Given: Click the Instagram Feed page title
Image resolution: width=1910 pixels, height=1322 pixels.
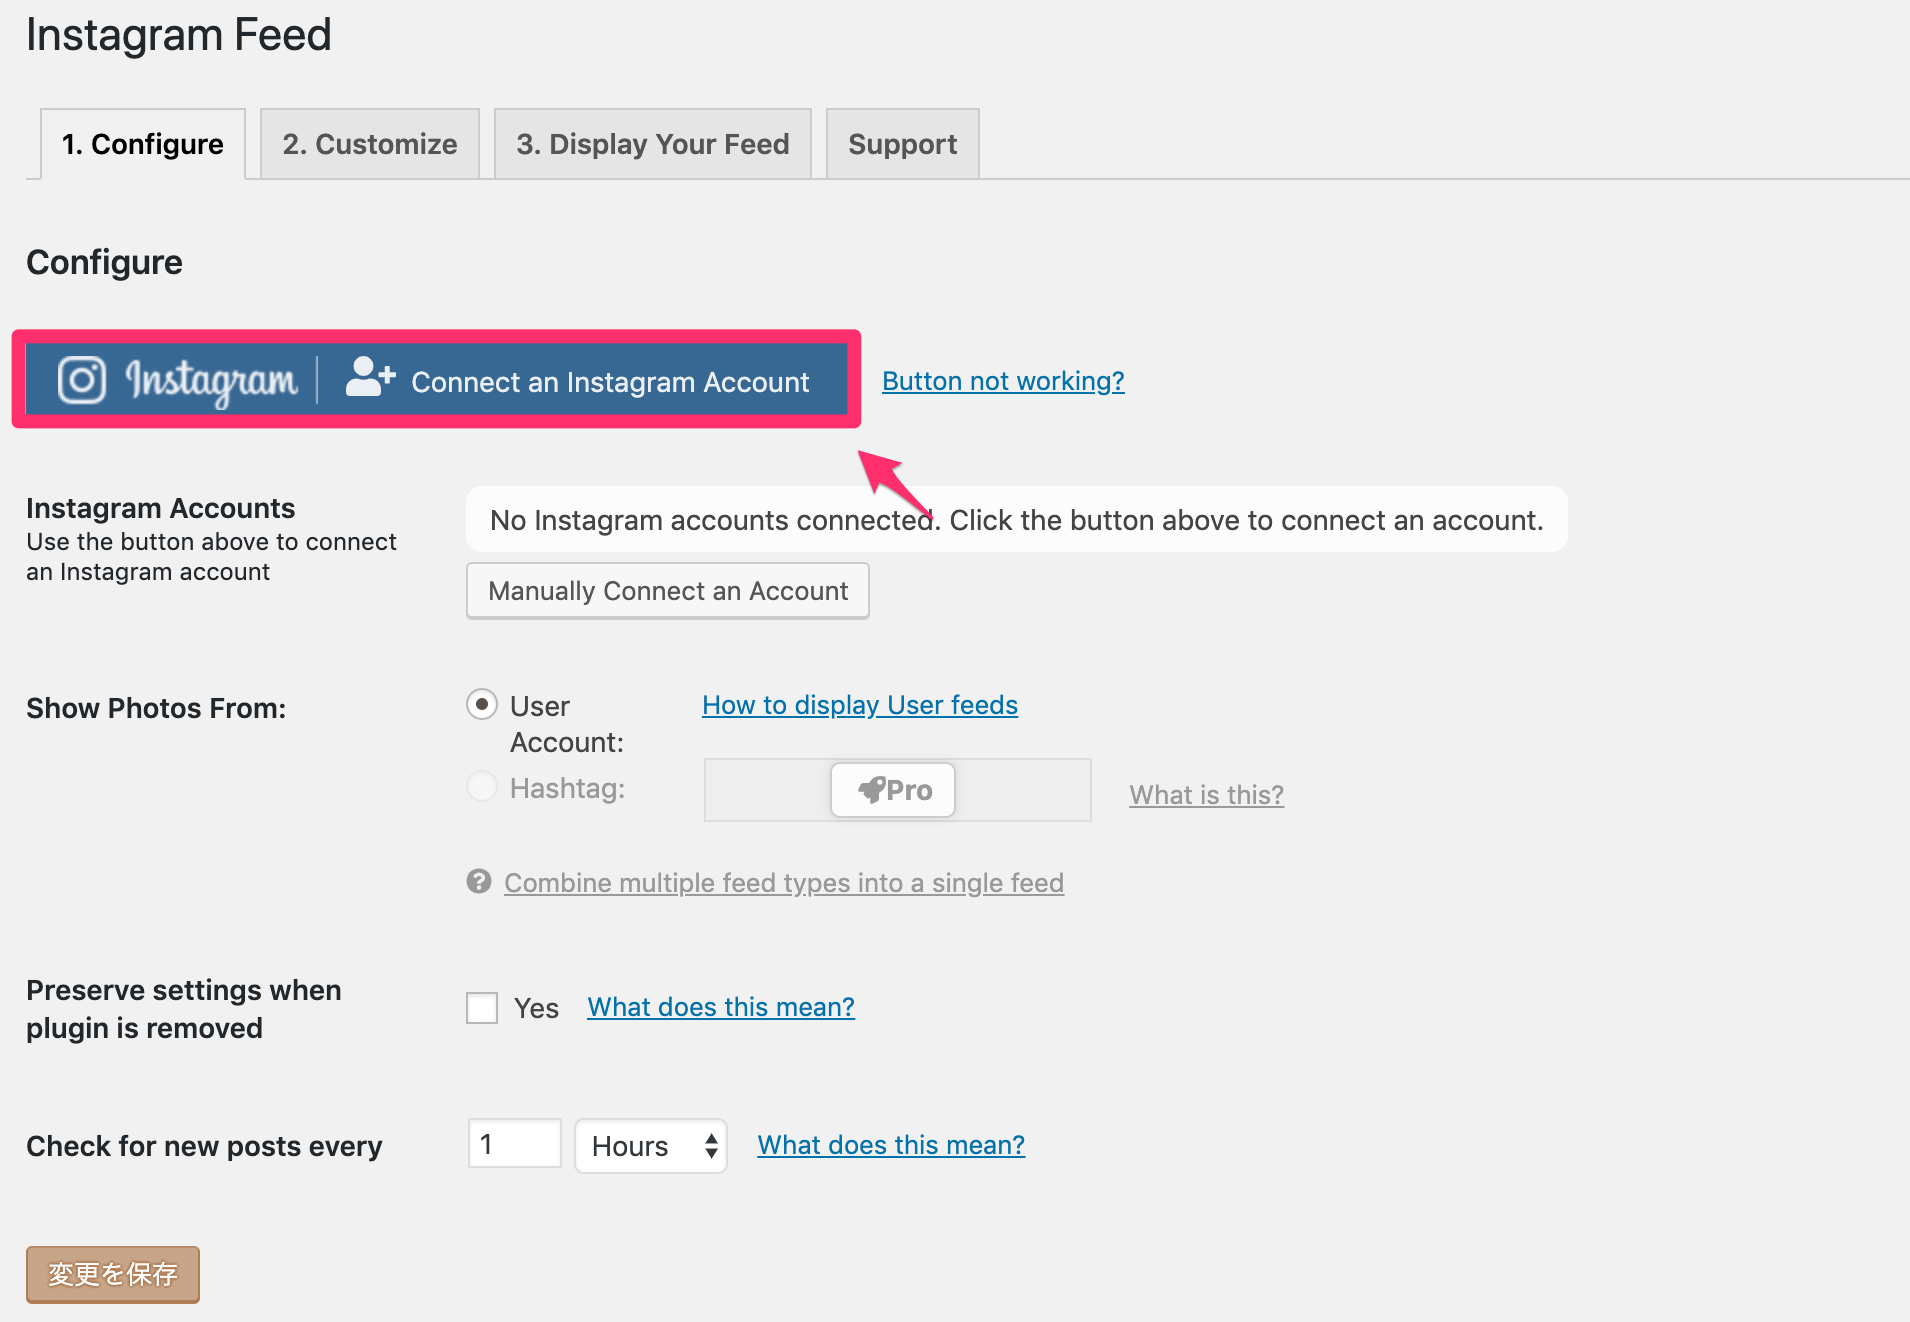Looking at the screenshot, I should (179, 35).
